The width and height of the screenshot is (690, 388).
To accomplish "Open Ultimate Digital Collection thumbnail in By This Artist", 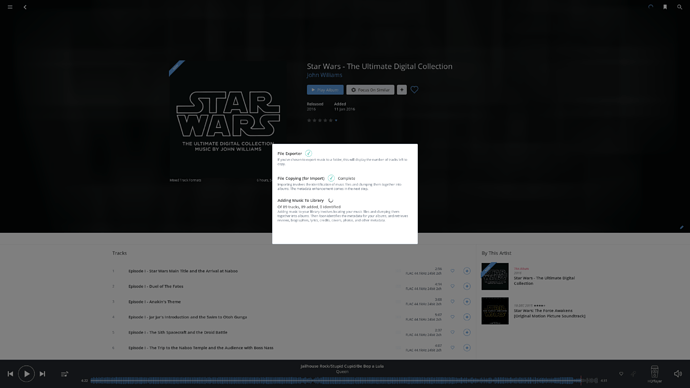I will click(x=495, y=276).
